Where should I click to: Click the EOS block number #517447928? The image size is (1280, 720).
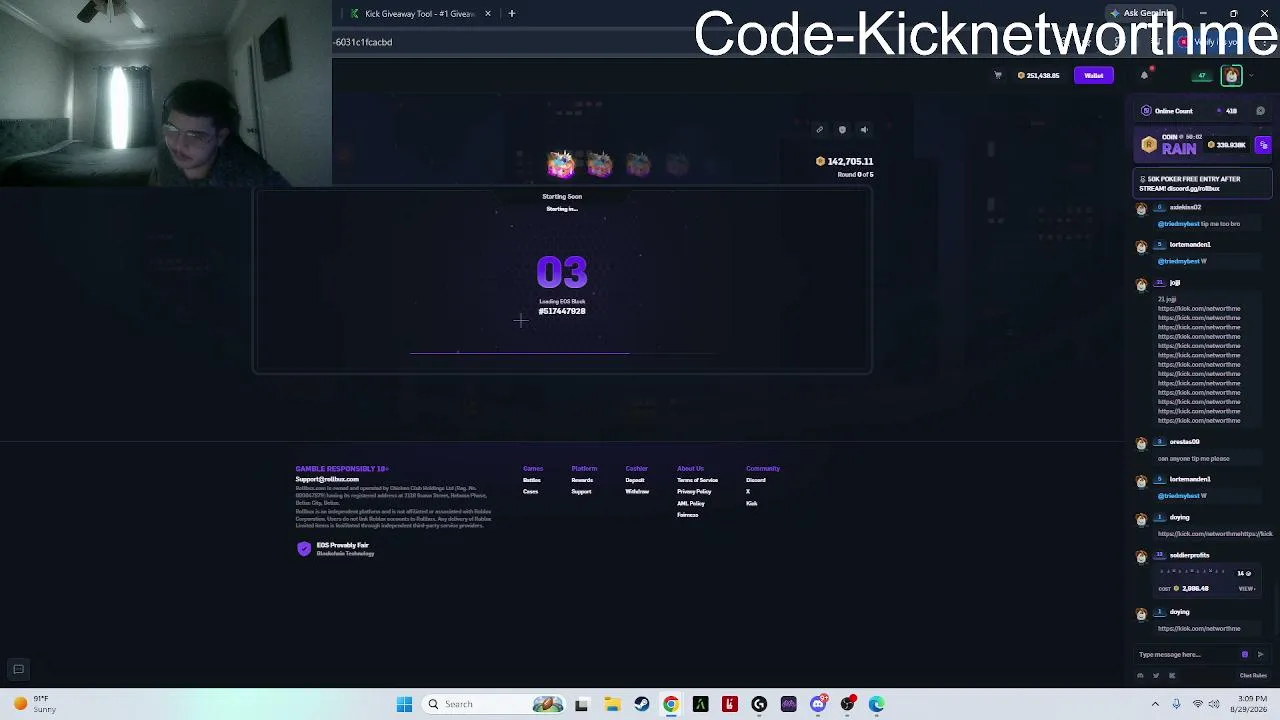[562, 311]
